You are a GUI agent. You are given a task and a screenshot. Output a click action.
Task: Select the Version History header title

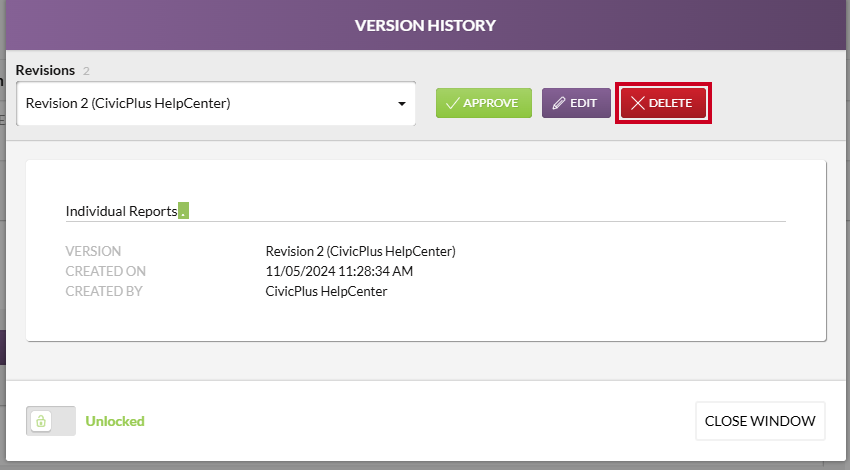click(425, 25)
